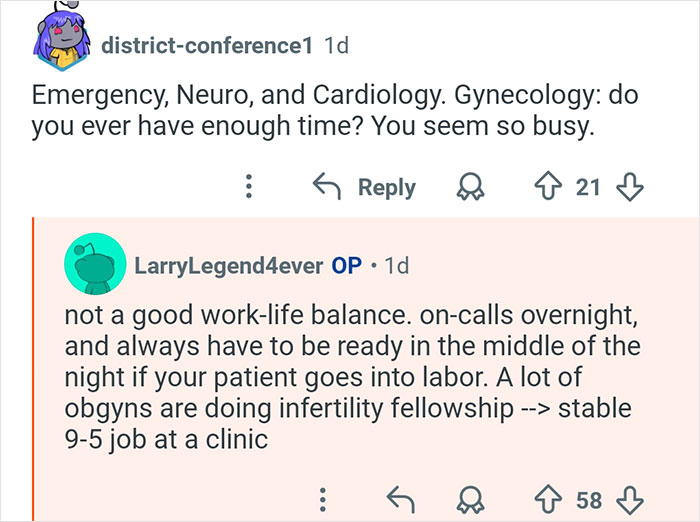This screenshot has width=700, height=522.
Task: Open options menu on district-conference1's comment
Action: [251, 187]
